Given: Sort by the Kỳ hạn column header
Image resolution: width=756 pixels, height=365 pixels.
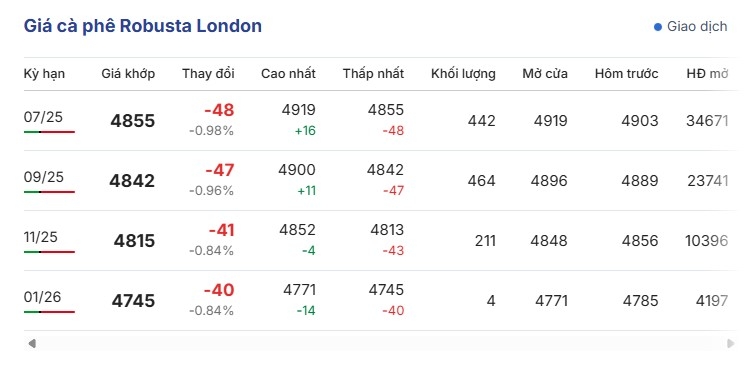Looking at the screenshot, I should [x=44, y=74].
